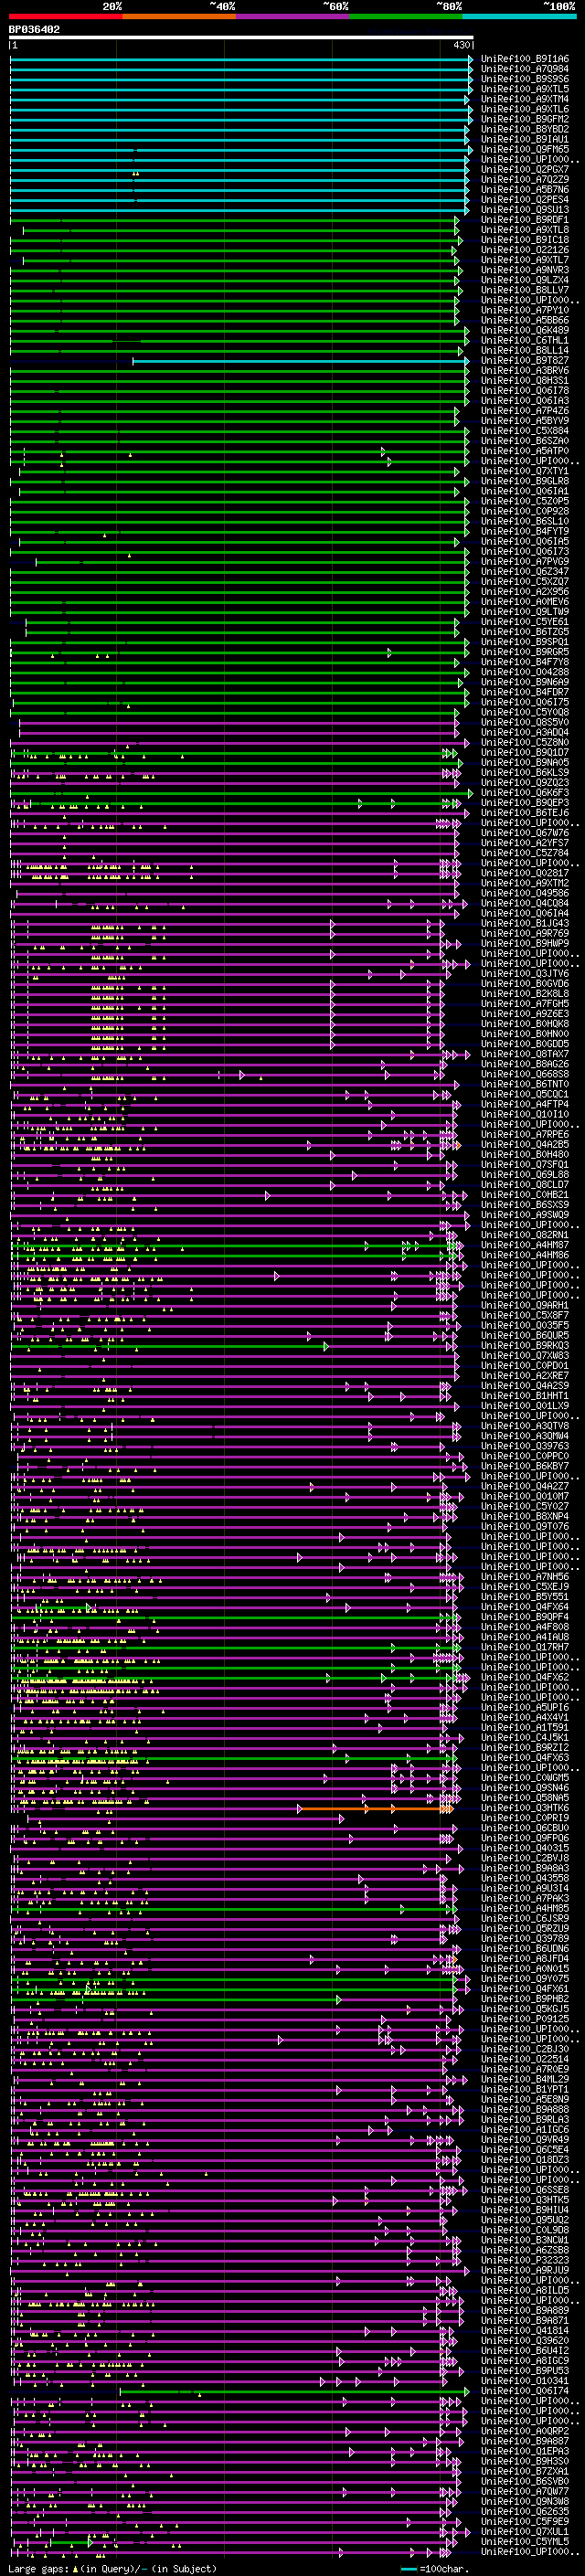Click the UniRef100_A9XTL8 label
This screenshot has width=585, height=2576.
coord(525,230)
